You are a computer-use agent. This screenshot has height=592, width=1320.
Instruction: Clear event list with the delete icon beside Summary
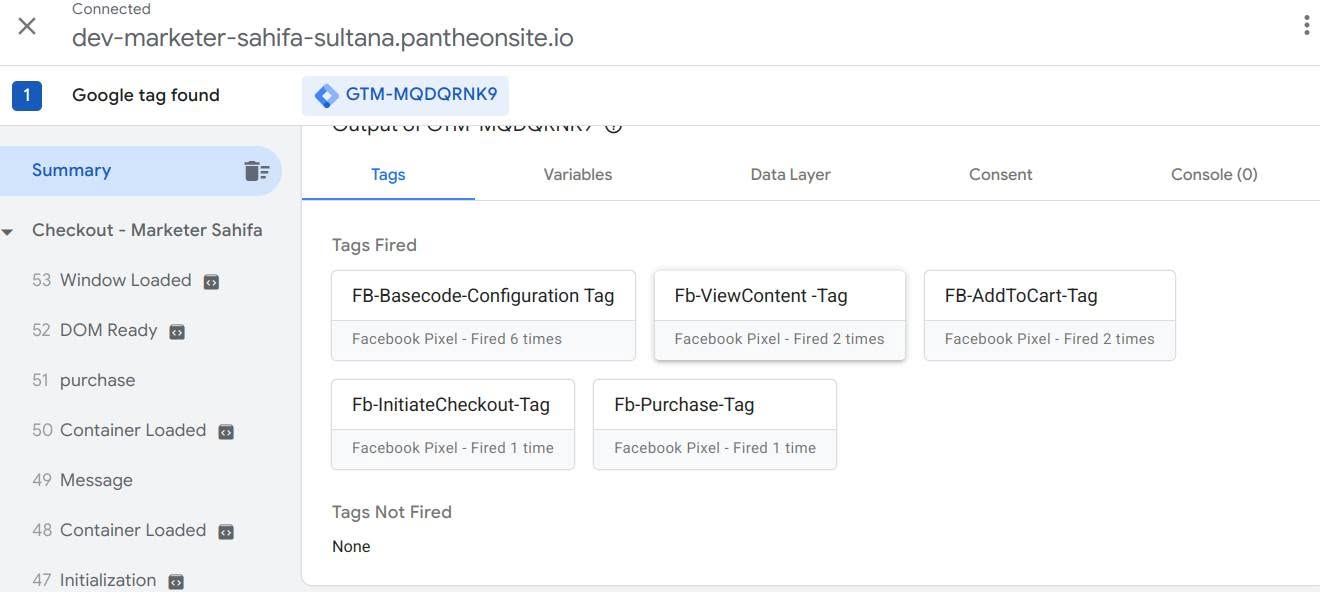(x=257, y=171)
